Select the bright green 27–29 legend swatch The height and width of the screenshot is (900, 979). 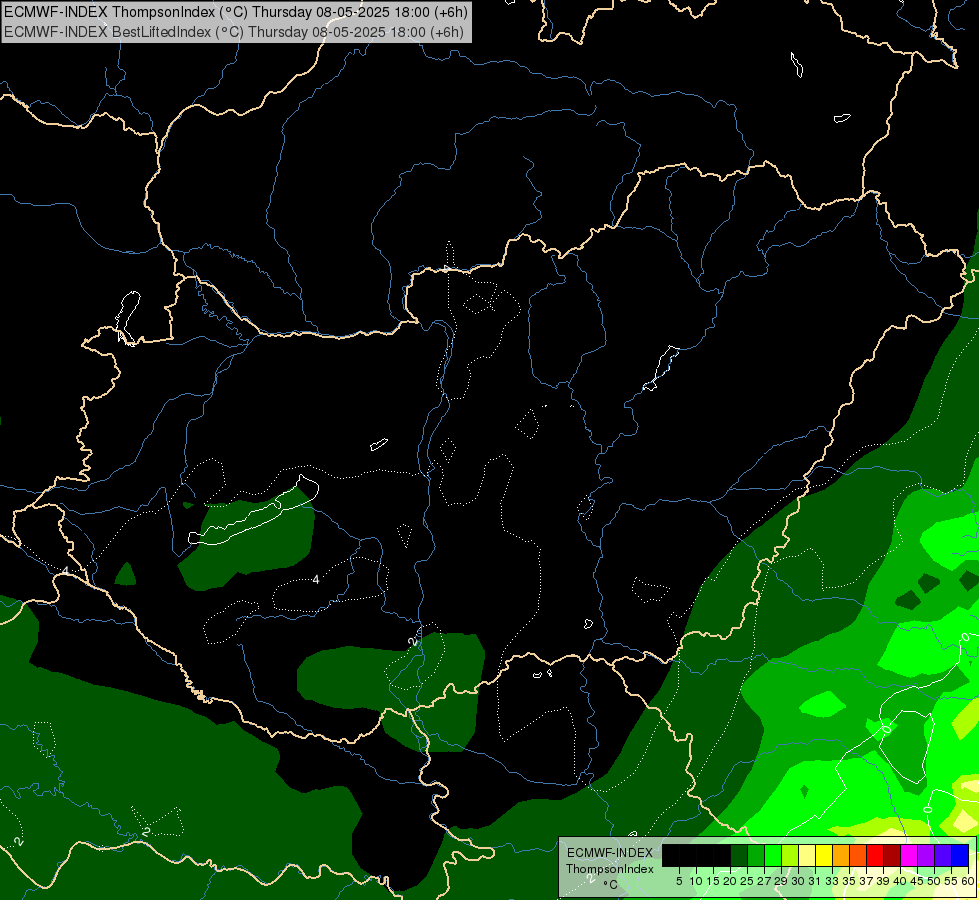(x=773, y=855)
